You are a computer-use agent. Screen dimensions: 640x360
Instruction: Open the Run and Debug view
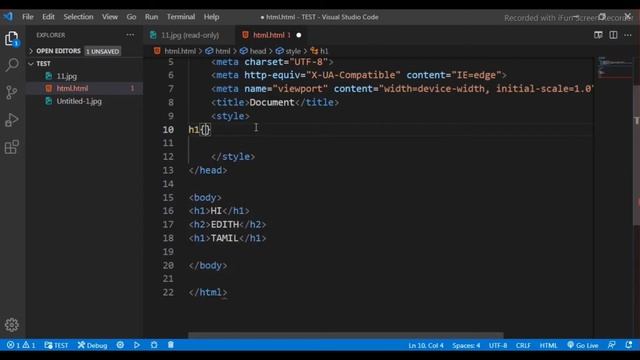(x=12, y=120)
